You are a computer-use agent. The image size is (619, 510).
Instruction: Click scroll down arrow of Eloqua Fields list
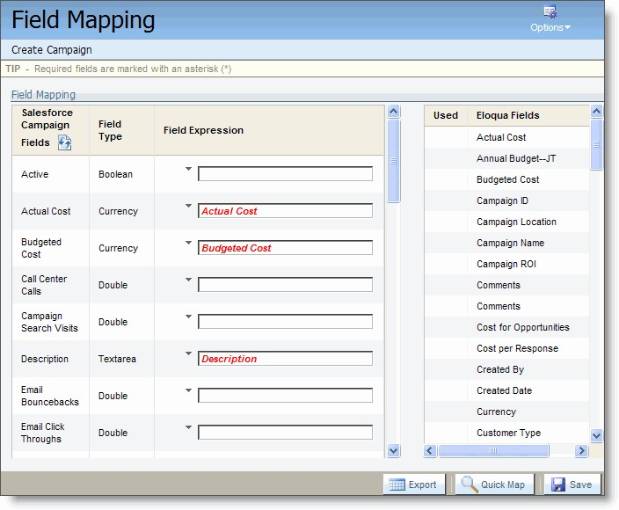pyautogui.click(x=596, y=435)
